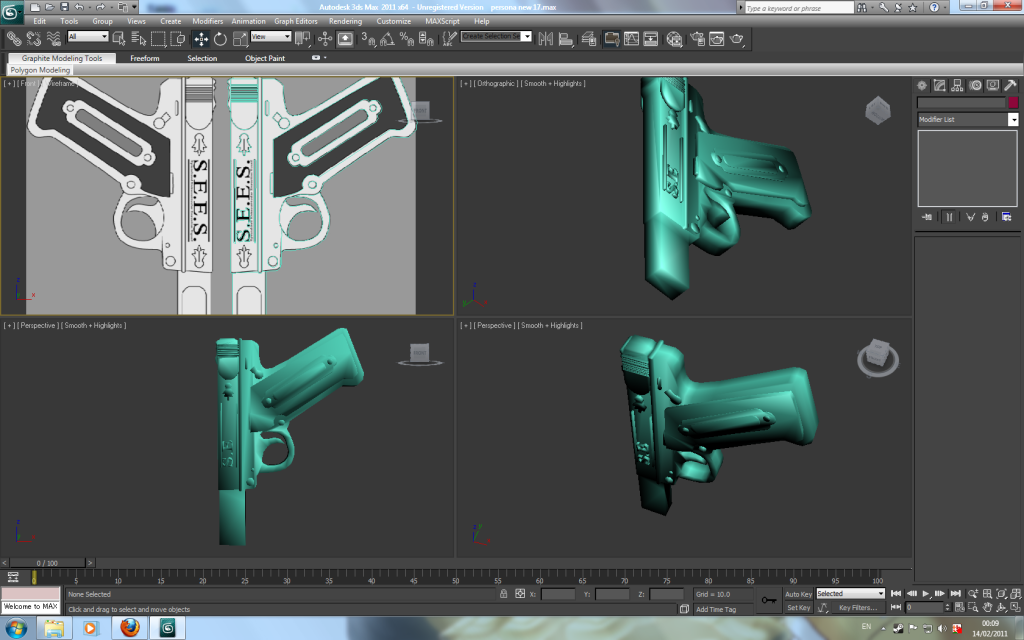
Task: Click the Mirror tool in toolbar
Action: tap(545, 39)
